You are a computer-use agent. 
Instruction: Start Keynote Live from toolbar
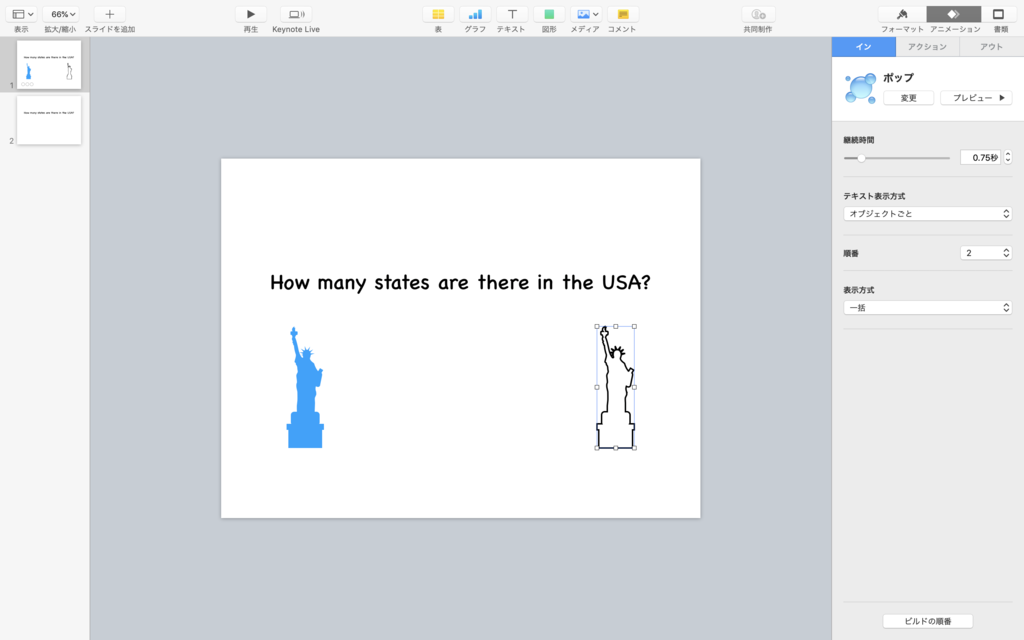[x=296, y=14]
